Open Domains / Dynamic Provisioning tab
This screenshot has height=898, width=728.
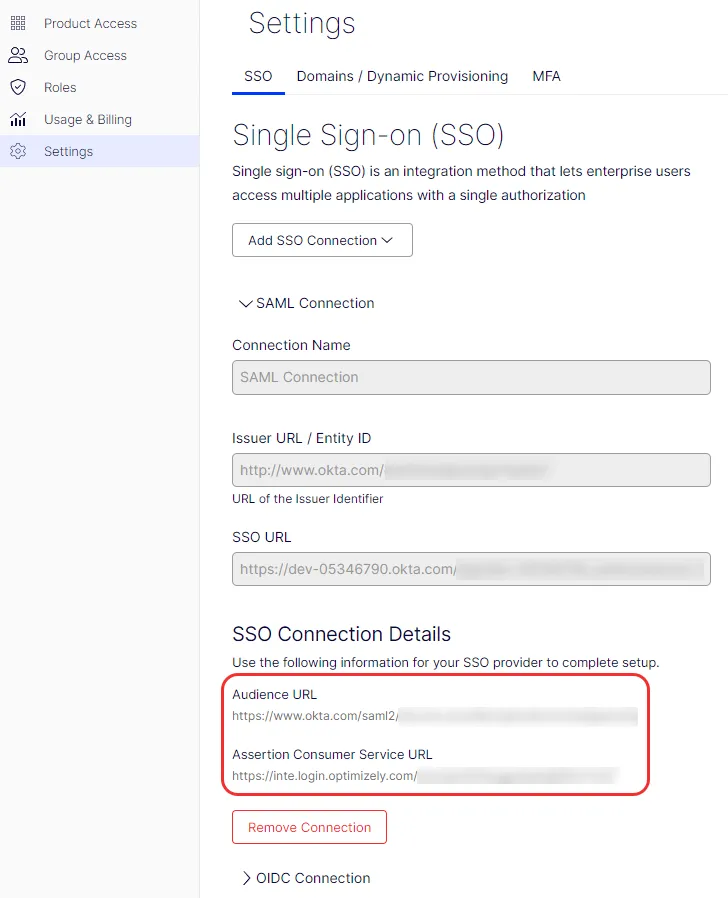[402, 76]
